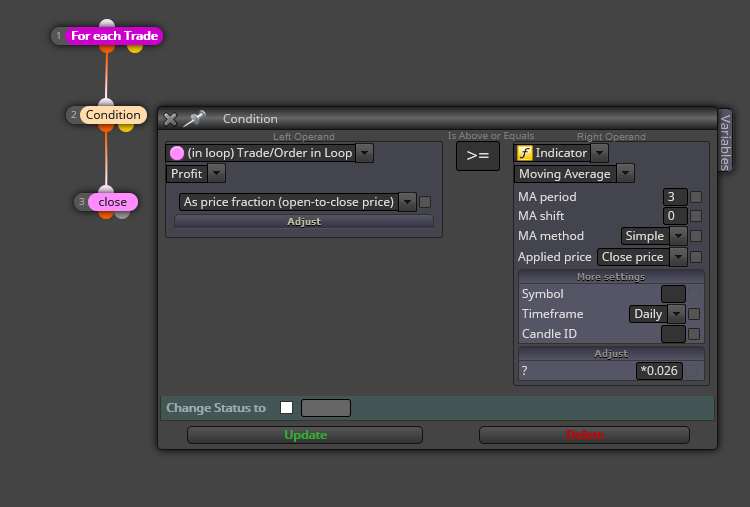Image resolution: width=750 pixels, height=507 pixels.
Task: Click the Update button
Action: (305, 435)
